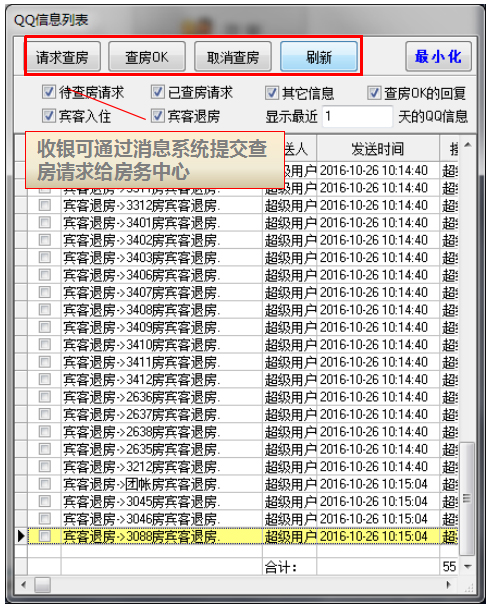Focus the 显示最近 days input field

tap(357, 116)
